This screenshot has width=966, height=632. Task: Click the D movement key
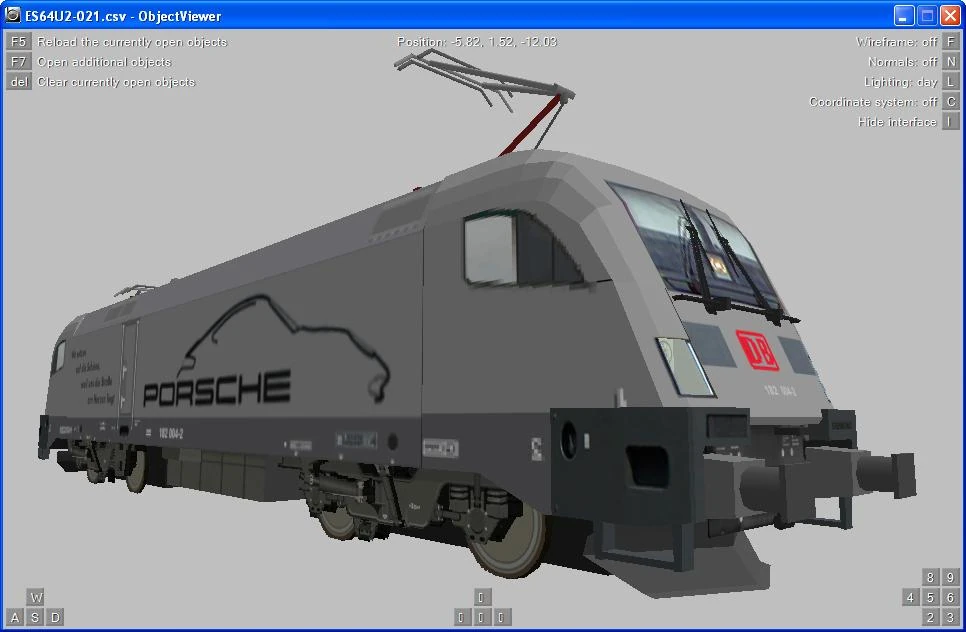click(55, 617)
